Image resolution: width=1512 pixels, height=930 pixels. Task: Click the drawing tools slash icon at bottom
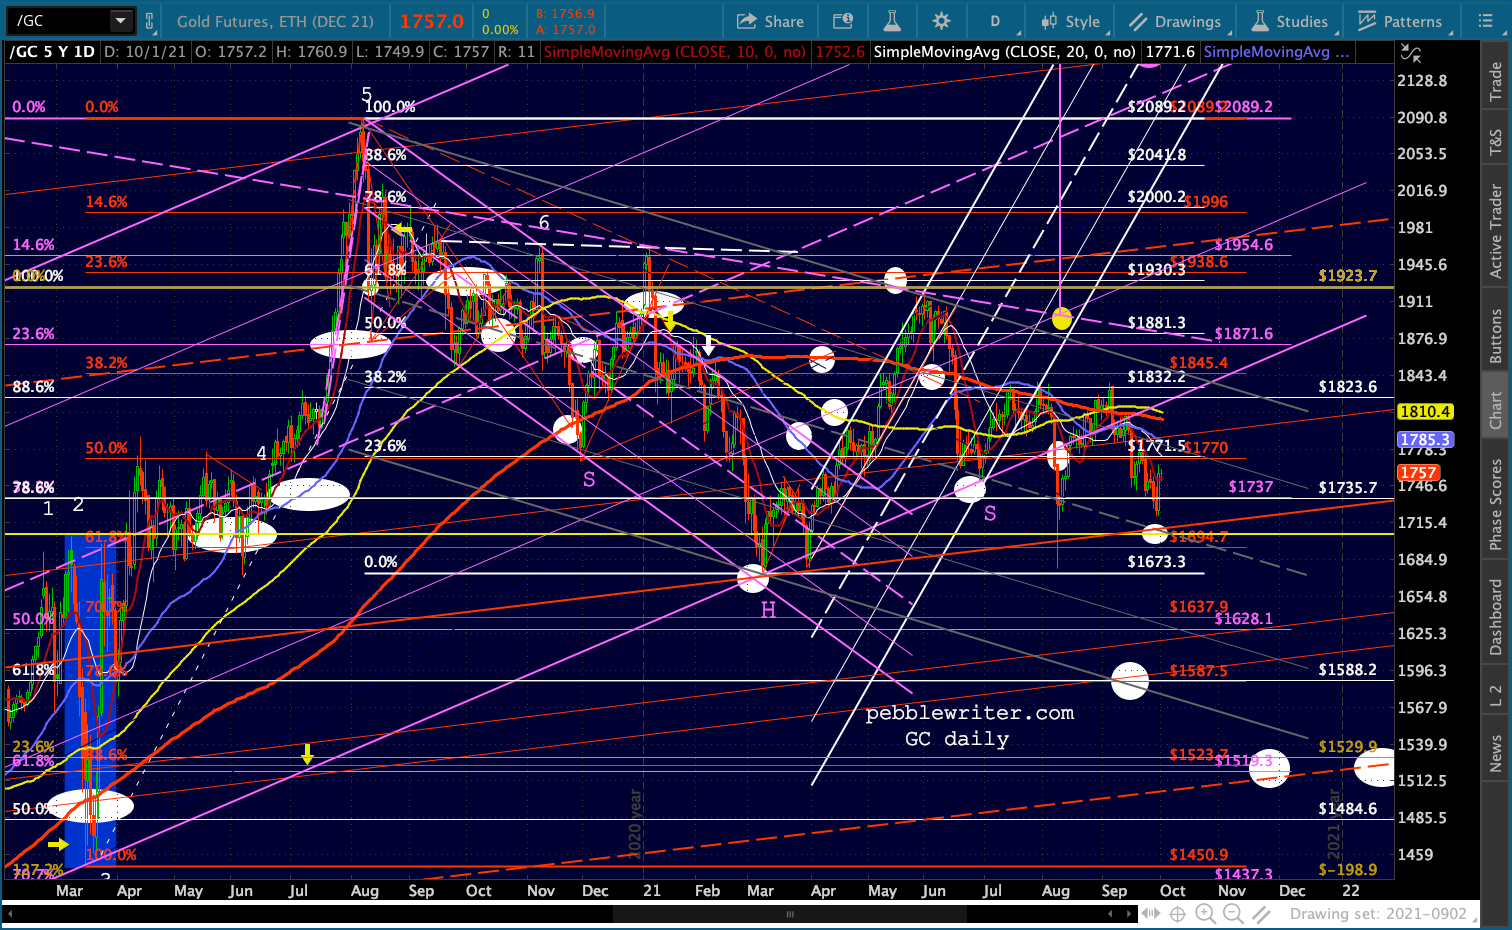[1262, 913]
